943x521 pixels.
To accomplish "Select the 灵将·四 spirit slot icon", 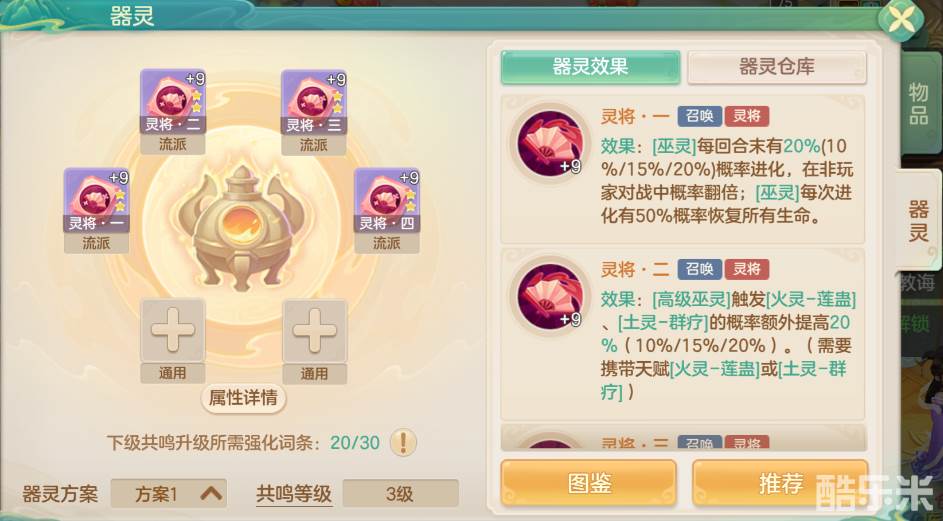I will click(x=387, y=200).
